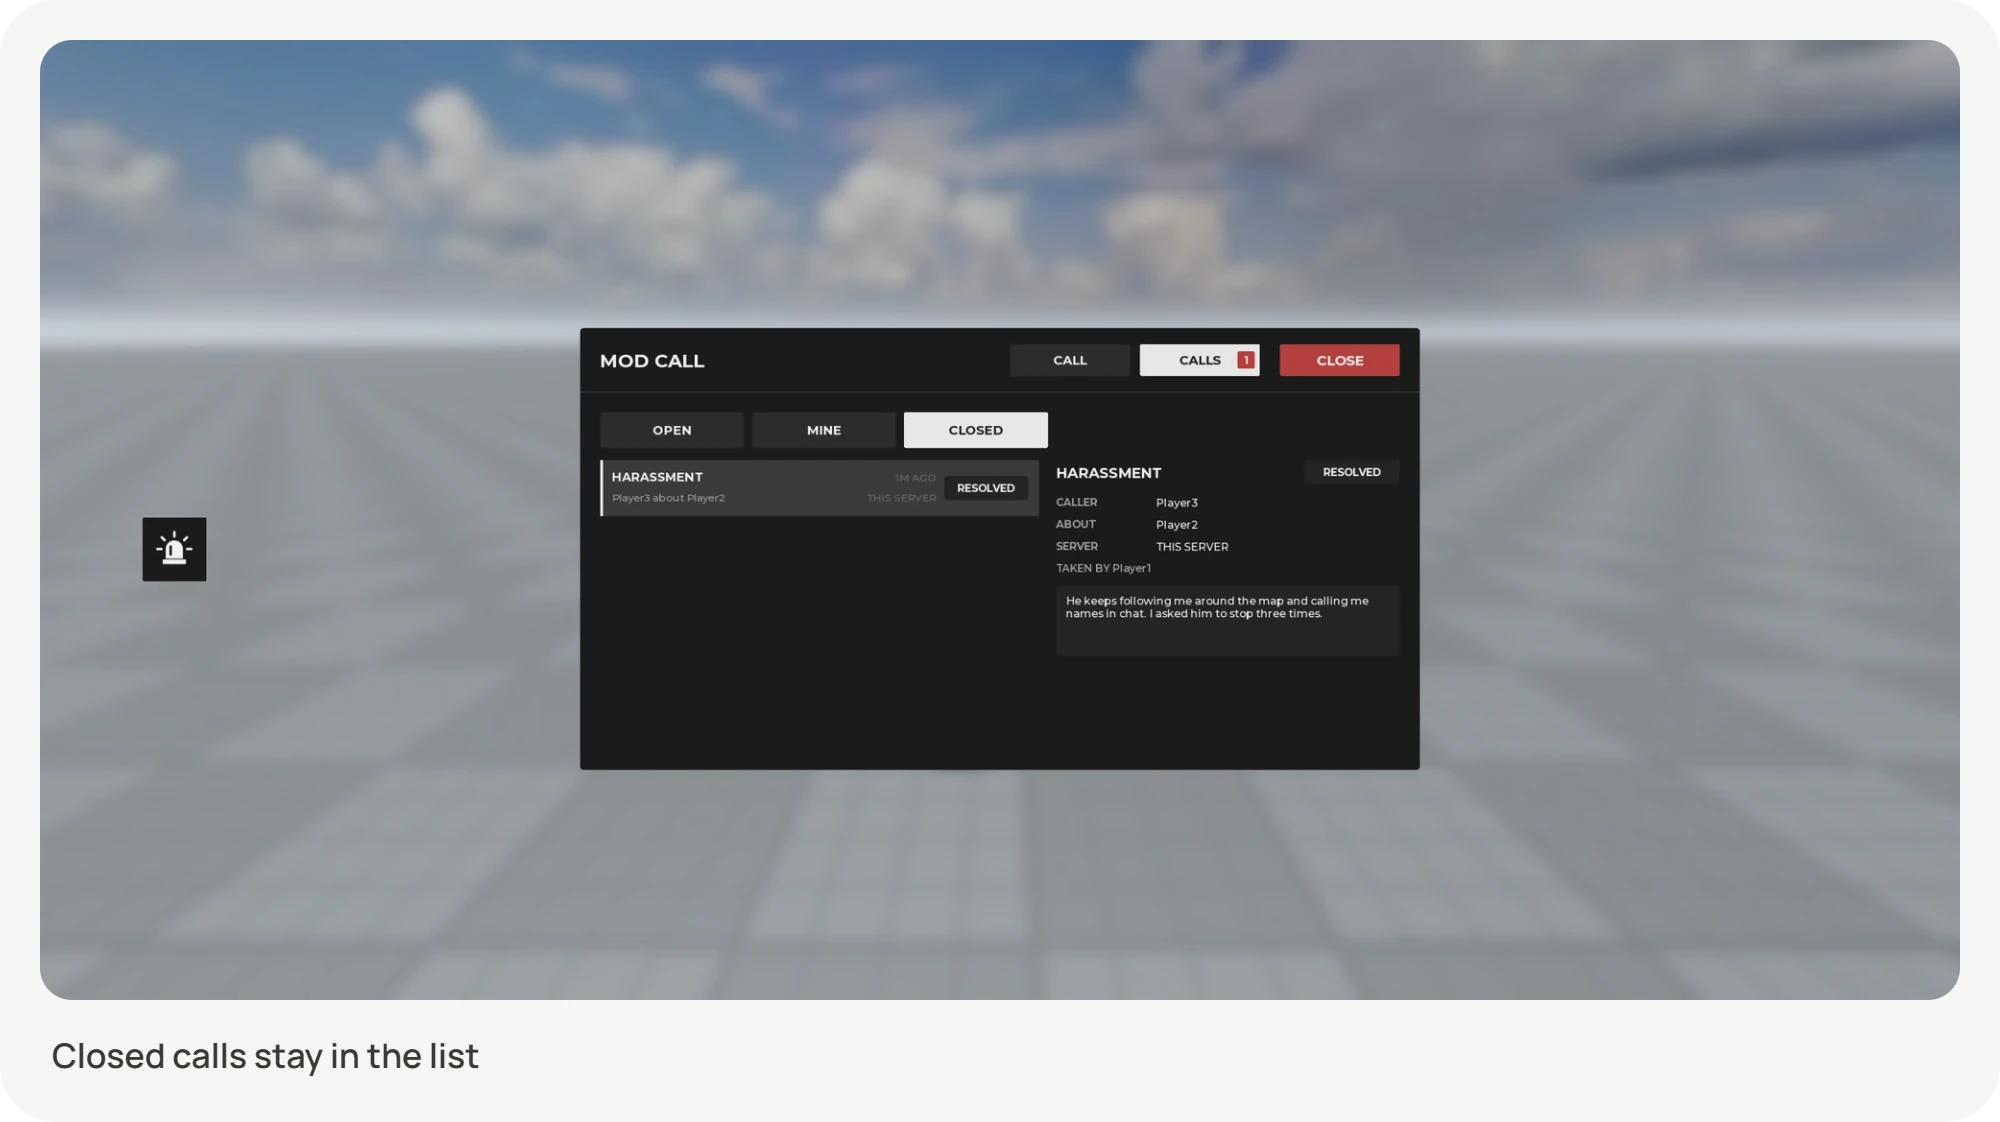Click the siren alert icon button
The height and width of the screenshot is (1122, 2000).
coord(174,549)
